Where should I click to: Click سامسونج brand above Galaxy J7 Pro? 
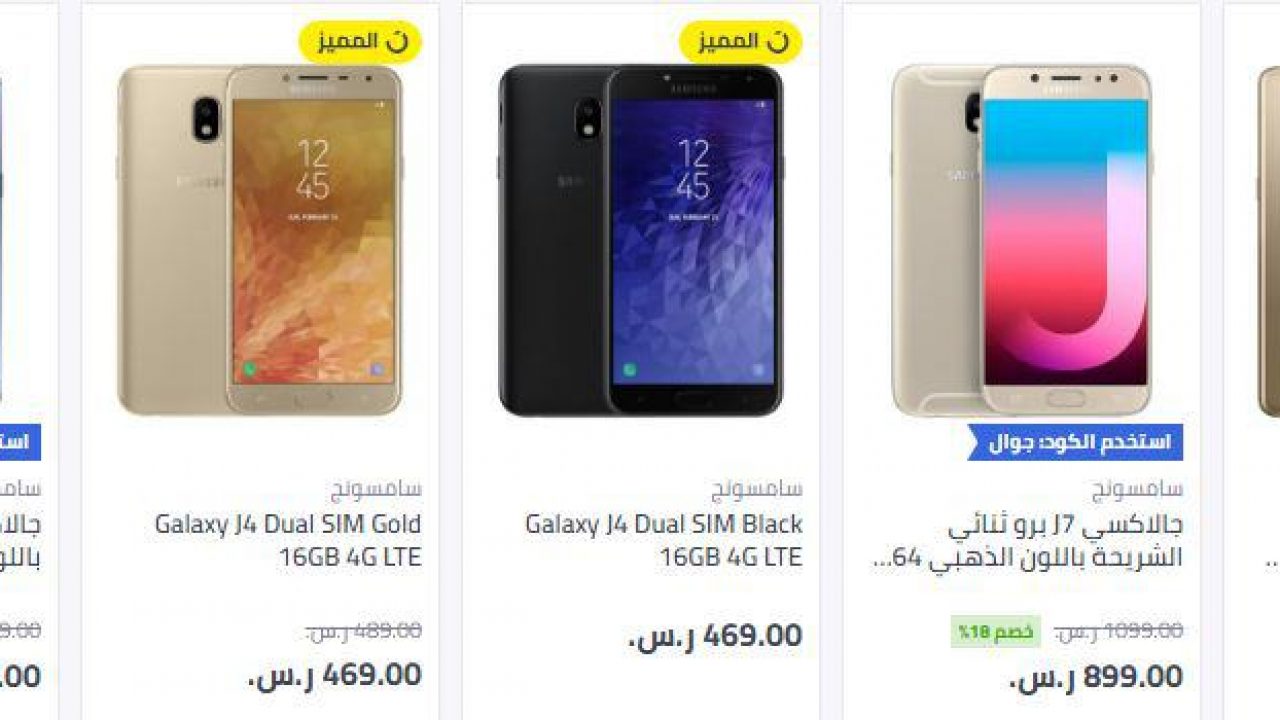point(1138,489)
